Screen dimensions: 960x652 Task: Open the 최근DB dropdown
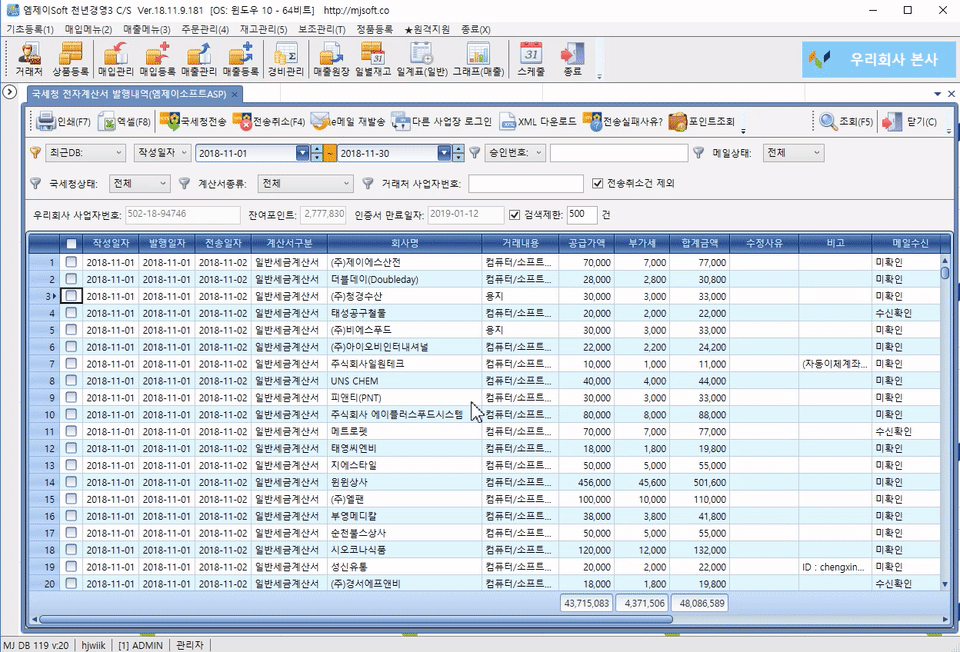85,153
